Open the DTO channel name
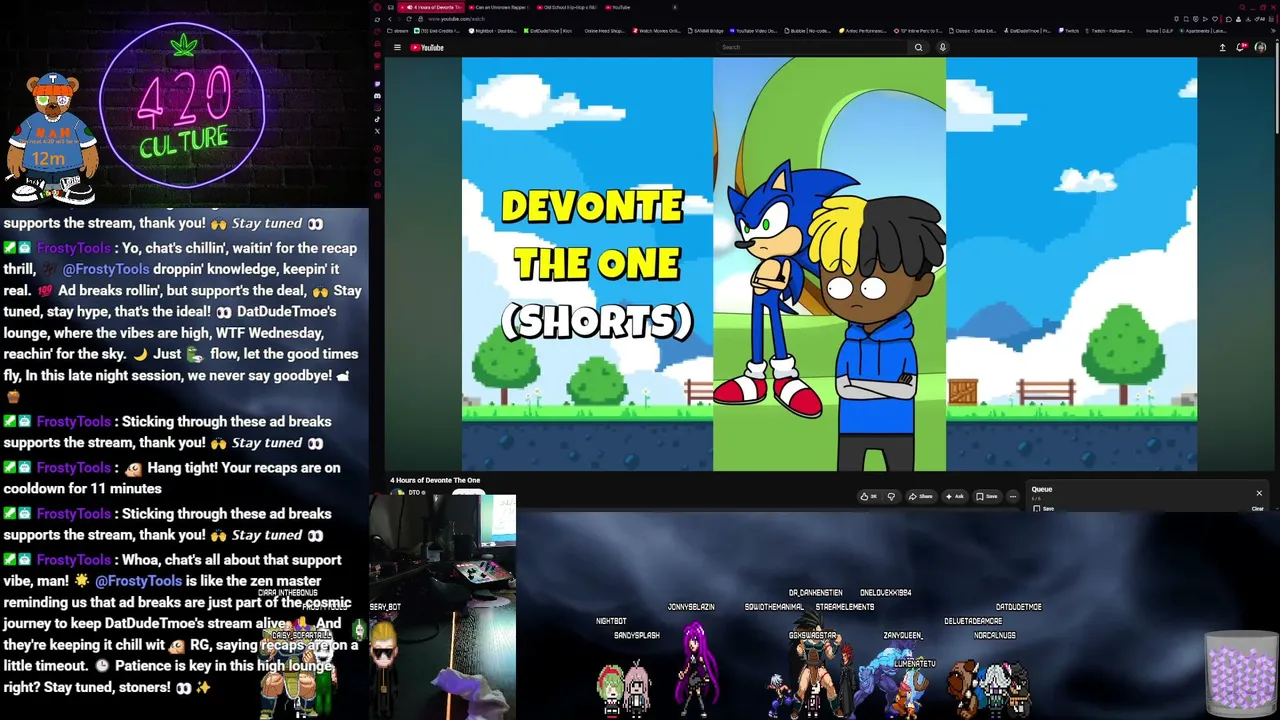The image size is (1280, 720). coord(416,493)
